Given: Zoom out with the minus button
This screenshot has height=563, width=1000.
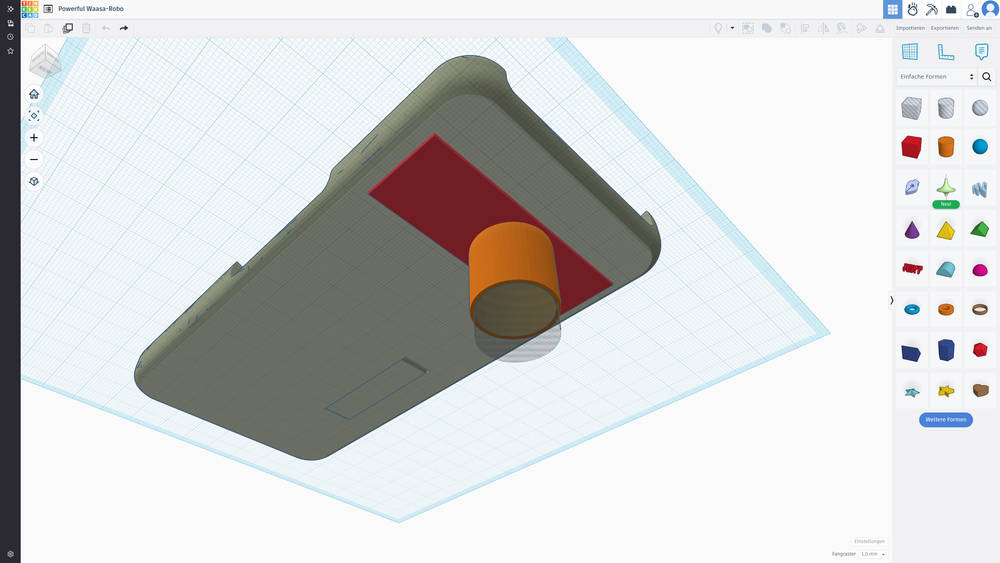Looking at the screenshot, I should coord(34,160).
